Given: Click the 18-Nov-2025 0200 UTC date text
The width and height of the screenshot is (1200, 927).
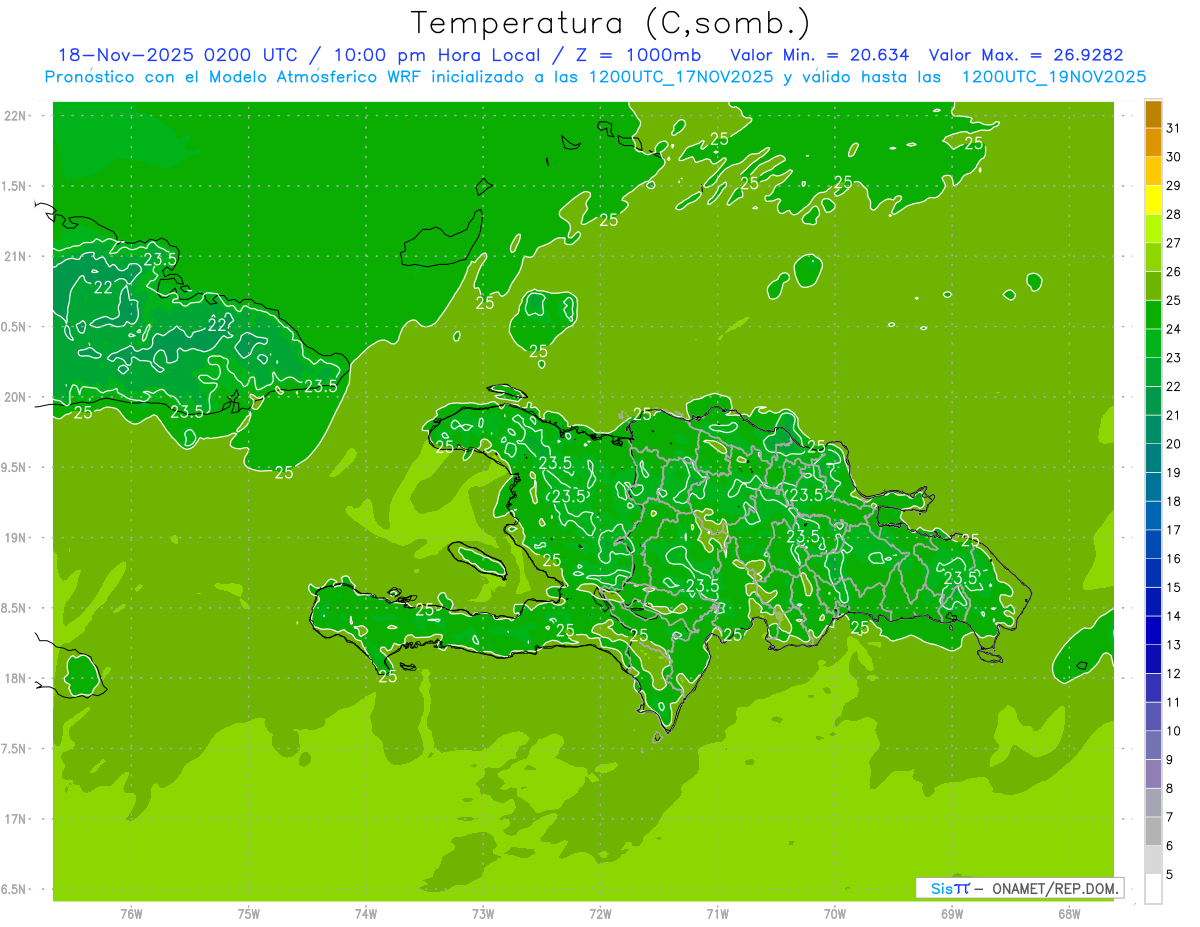Looking at the screenshot, I should (177, 55).
